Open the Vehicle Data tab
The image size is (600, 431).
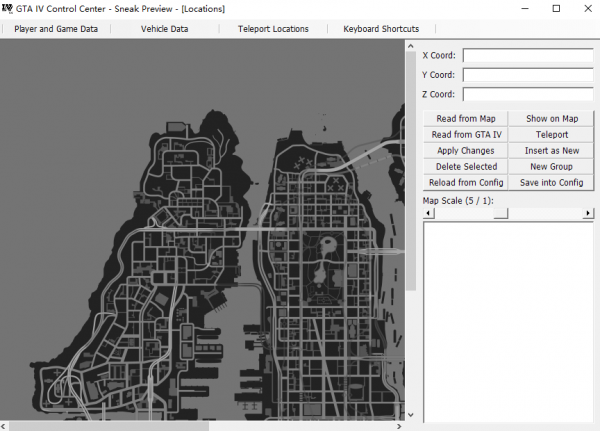[164, 29]
